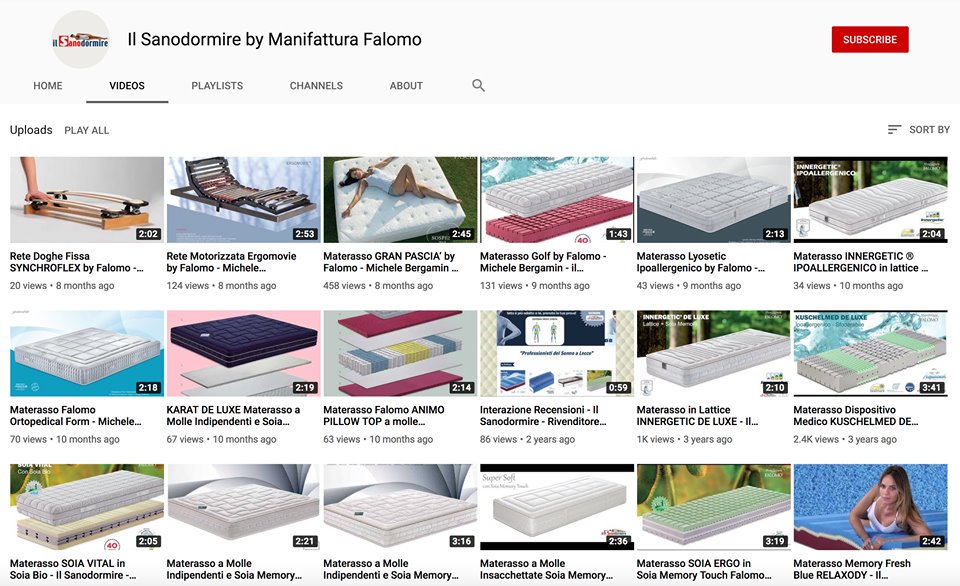Click '86 views • 2 years ago' text
Image resolution: width=960 pixels, height=586 pixels.
point(527,440)
